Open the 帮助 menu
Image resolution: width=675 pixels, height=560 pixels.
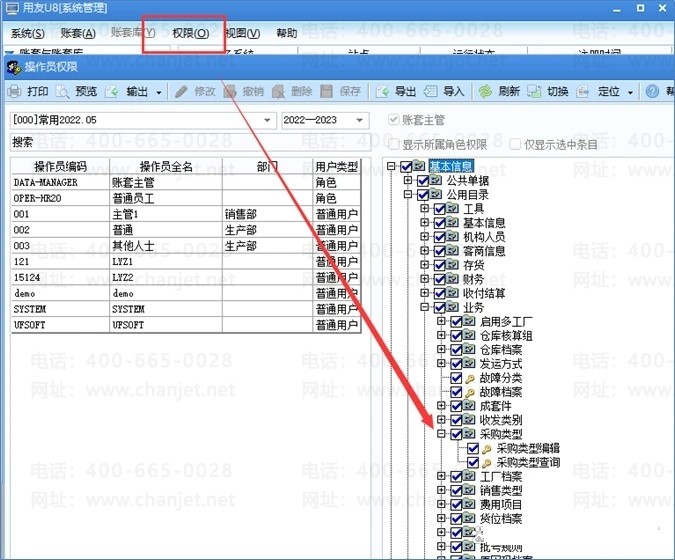click(287, 33)
